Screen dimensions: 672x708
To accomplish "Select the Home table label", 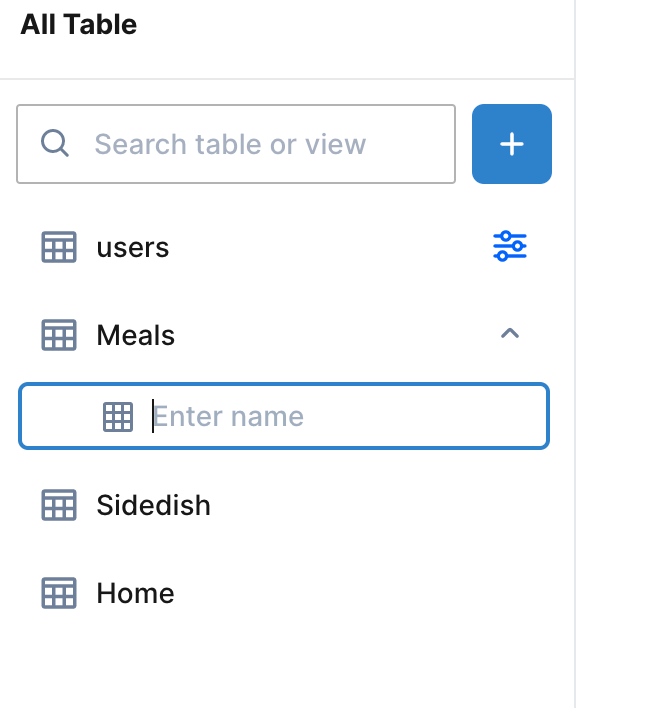I will [135, 593].
